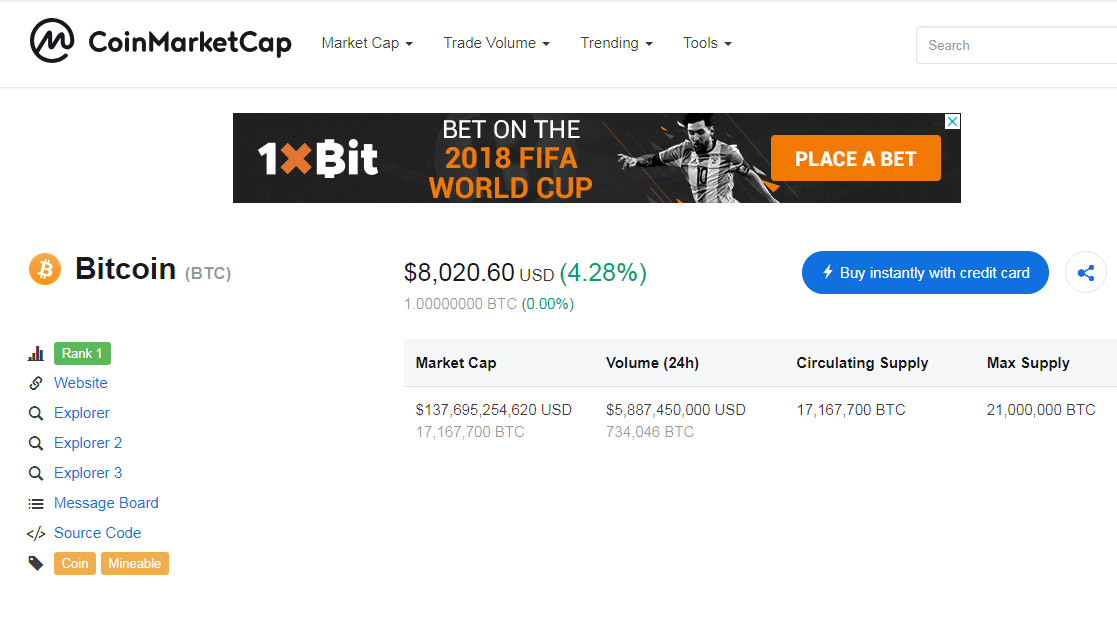Focus the Search input field
The height and width of the screenshot is (636, 1117).
1016,45
